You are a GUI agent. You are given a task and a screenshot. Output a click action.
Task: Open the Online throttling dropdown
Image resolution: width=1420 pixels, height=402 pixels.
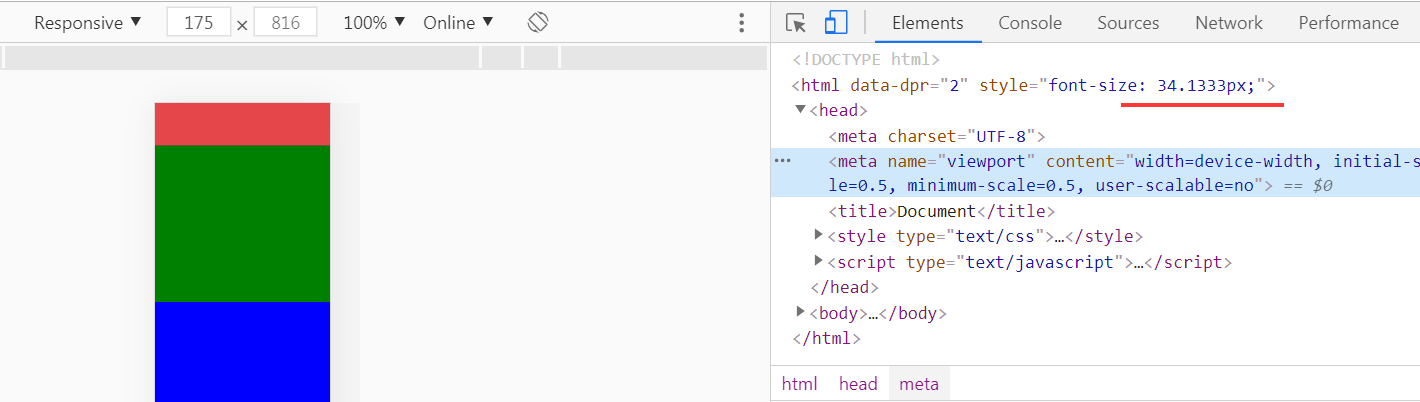coord(458,22)
